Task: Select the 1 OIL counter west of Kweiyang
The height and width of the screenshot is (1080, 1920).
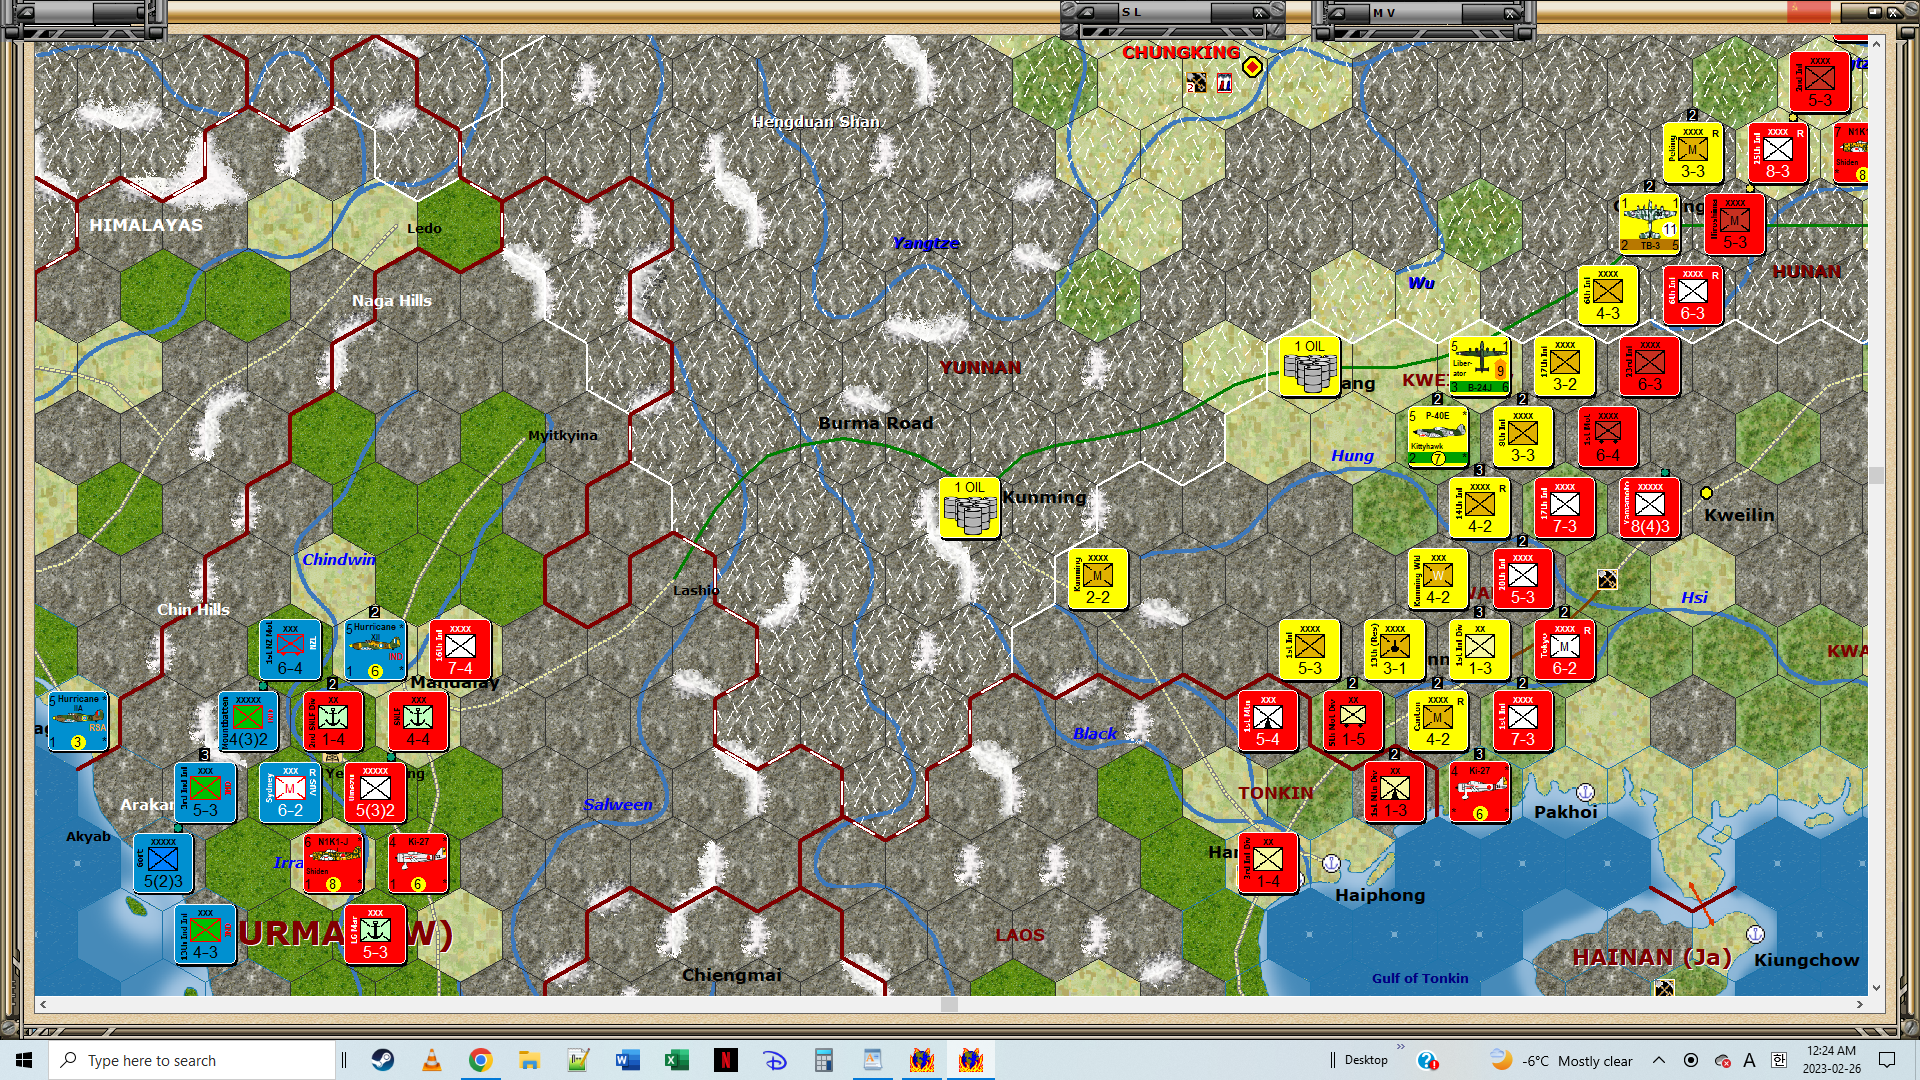Action: click(x=1309, y=366)
